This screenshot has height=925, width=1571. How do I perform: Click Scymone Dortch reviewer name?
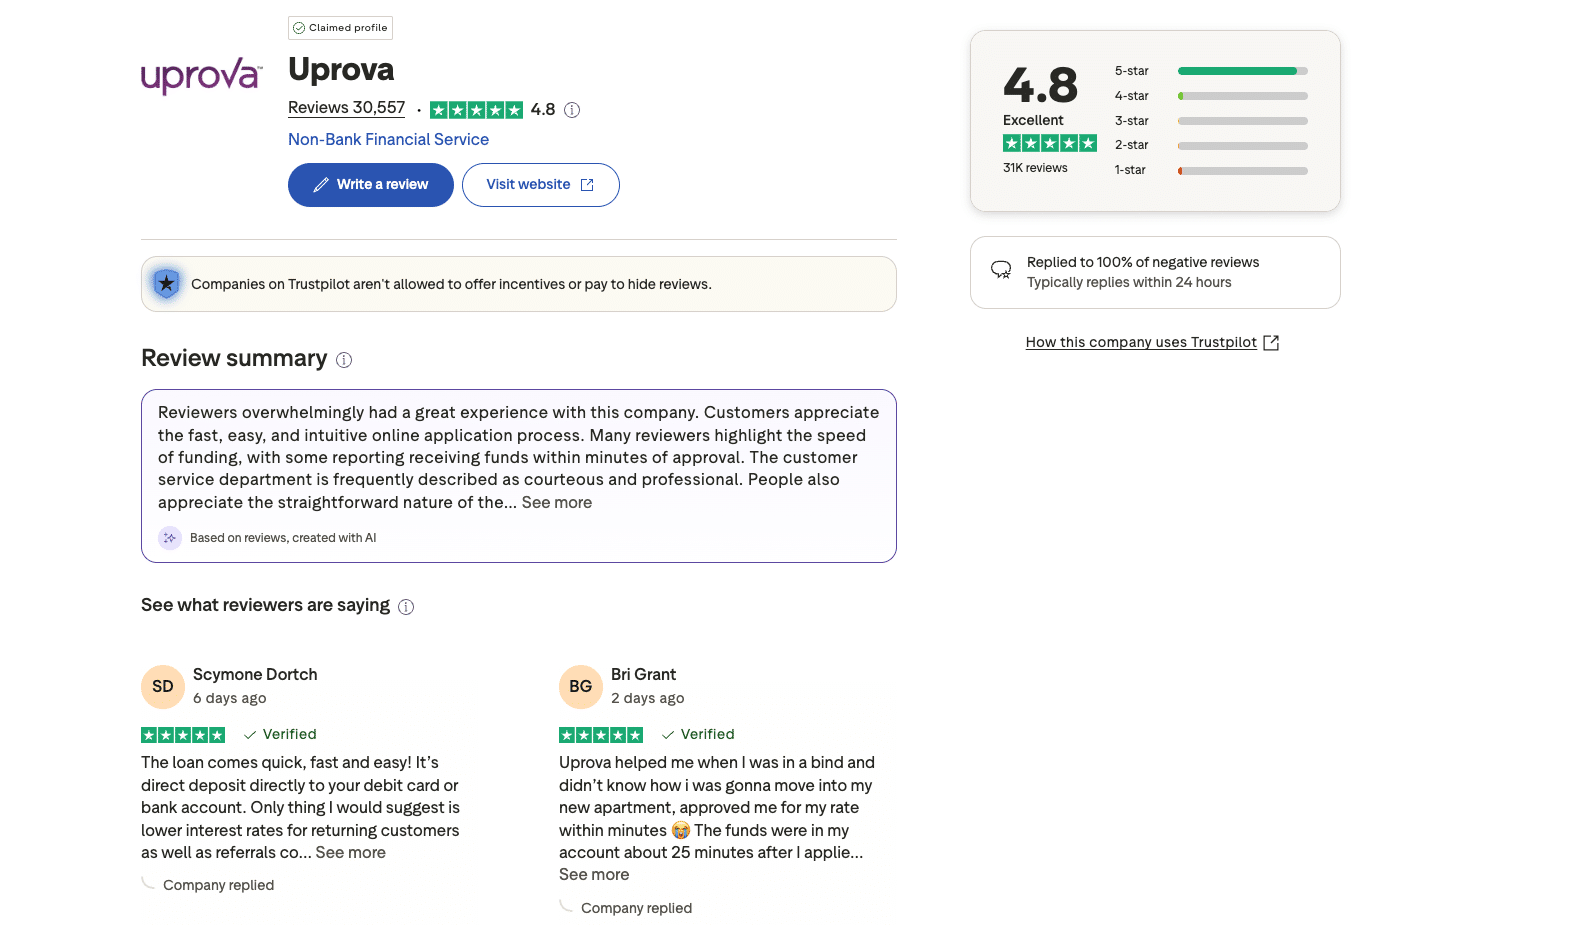point(255,675)
